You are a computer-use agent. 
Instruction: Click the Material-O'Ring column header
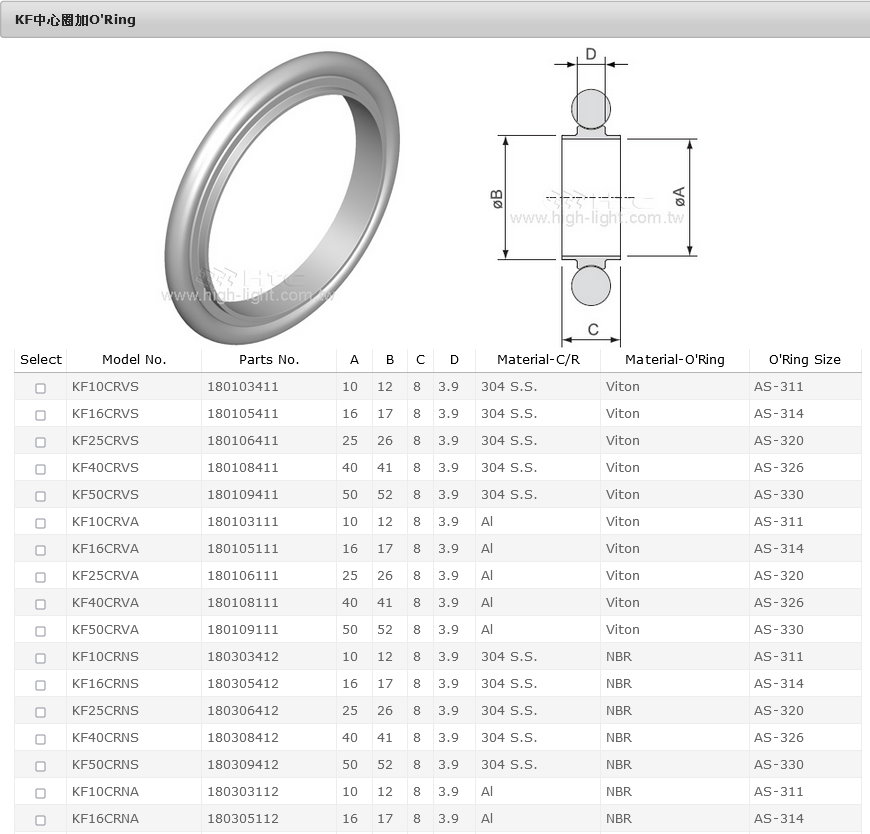pos(674,360)
